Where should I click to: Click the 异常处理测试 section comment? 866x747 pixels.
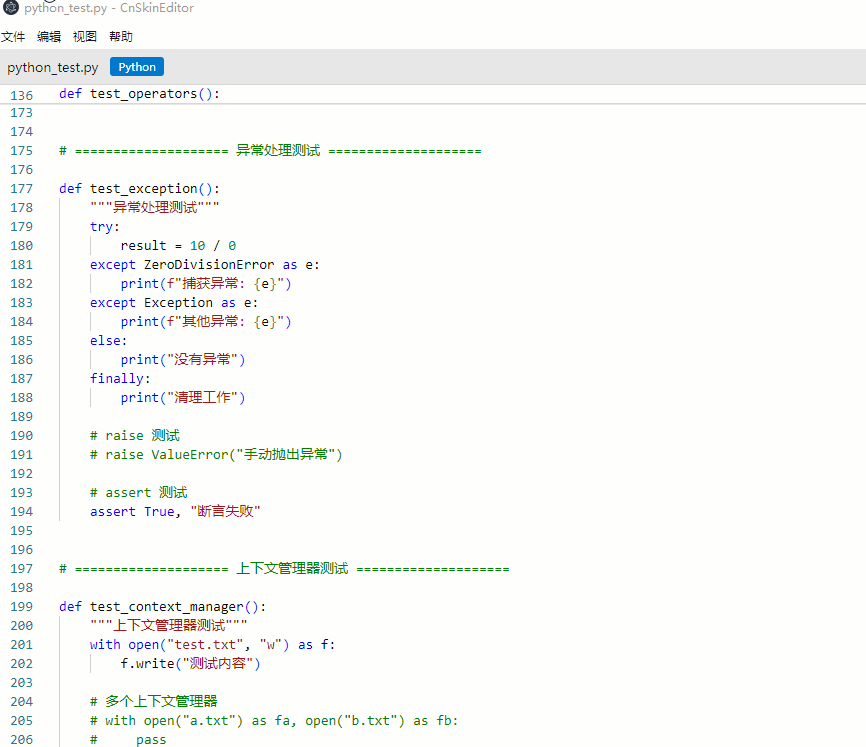click(278, 151)
